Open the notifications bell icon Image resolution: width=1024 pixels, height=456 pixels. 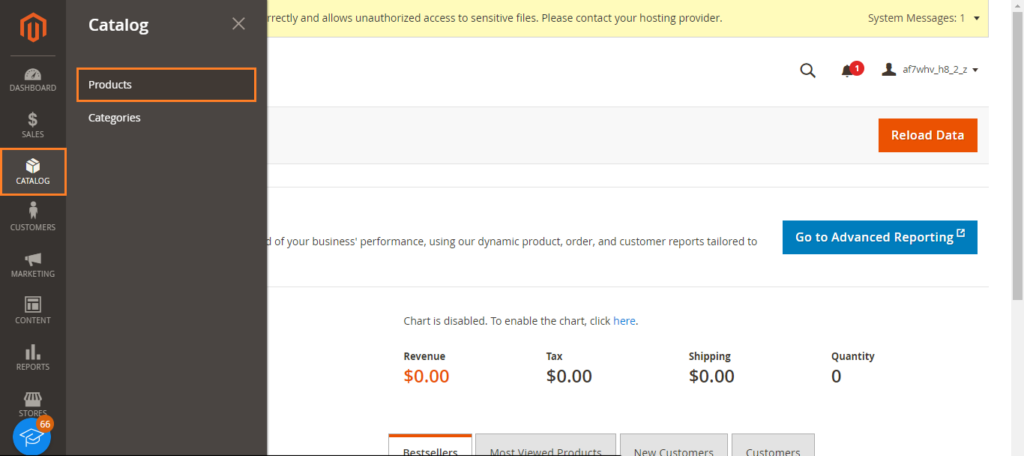(x=847, y=71)
